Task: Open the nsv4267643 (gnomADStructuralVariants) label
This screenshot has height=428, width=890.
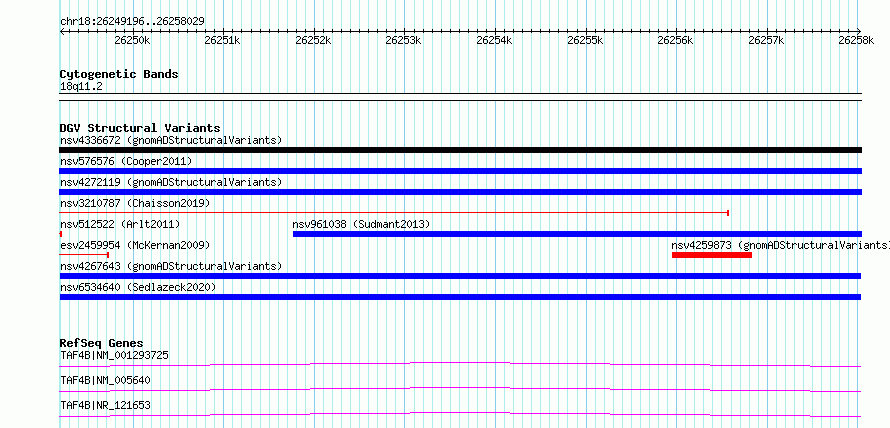Action: point(171,266)
